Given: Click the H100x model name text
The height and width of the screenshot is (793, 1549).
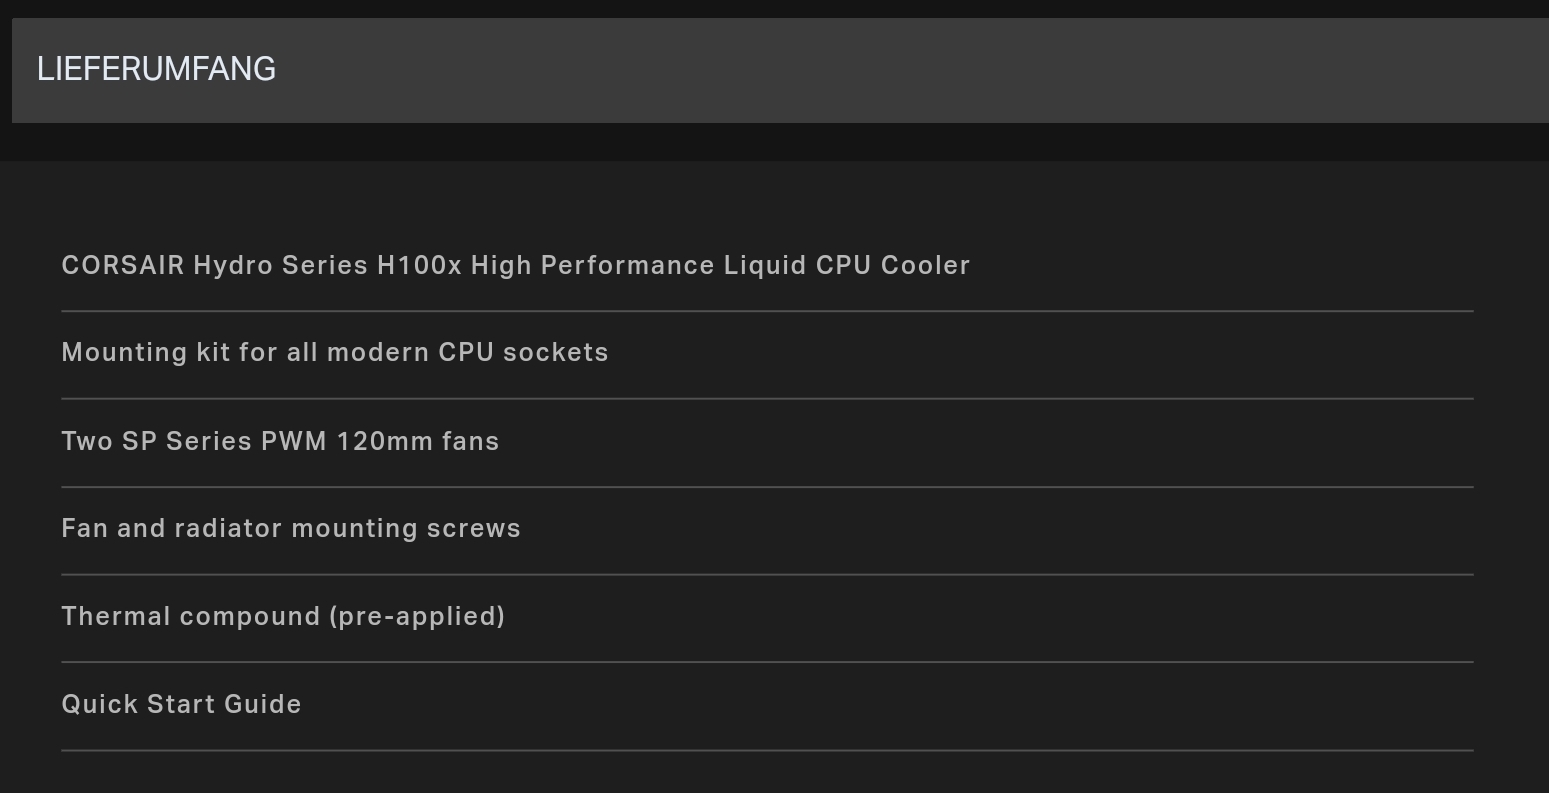Looking at the screenshot, I should click(x=419, y=265).
